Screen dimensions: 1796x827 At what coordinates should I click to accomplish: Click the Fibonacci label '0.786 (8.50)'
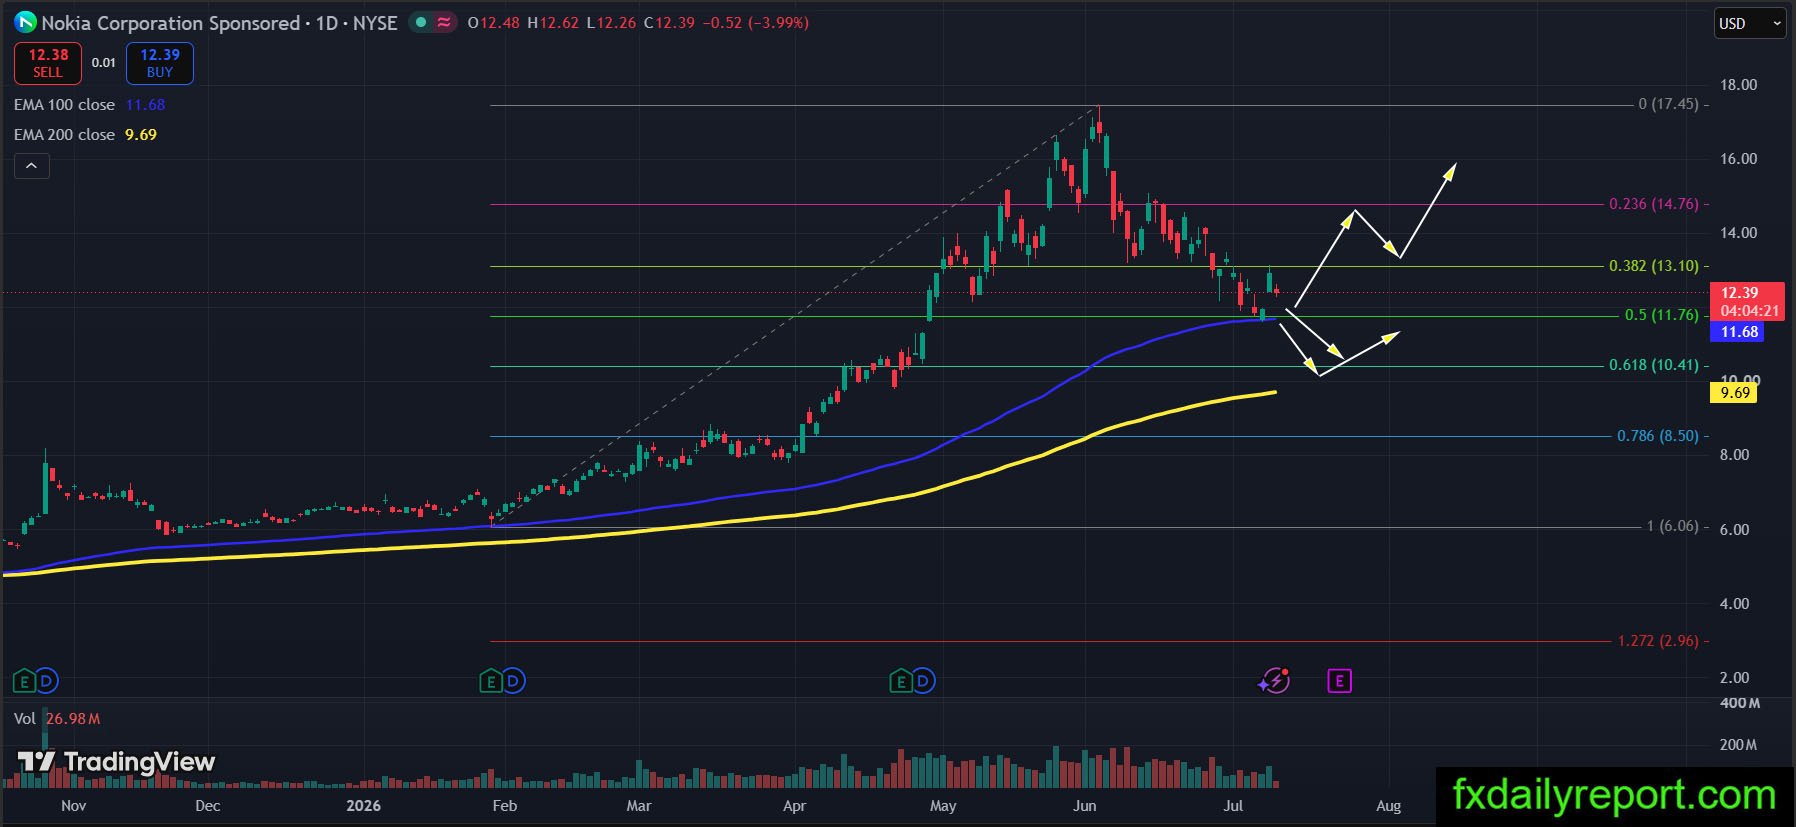[1658, 436]
